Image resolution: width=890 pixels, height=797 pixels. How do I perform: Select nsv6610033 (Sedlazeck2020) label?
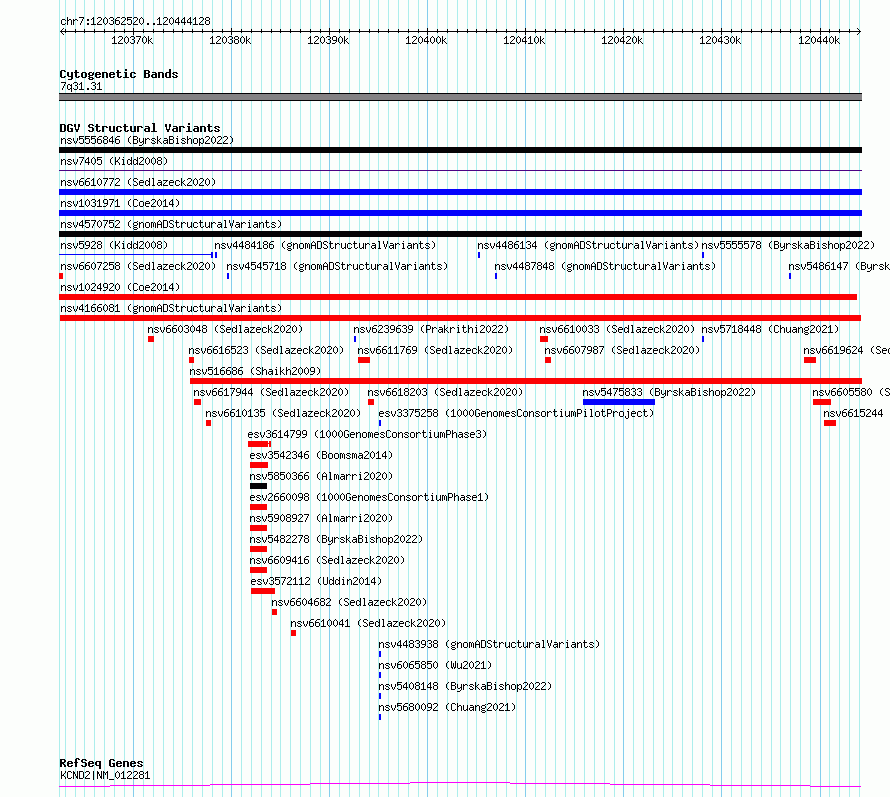(x=617, y=329)
